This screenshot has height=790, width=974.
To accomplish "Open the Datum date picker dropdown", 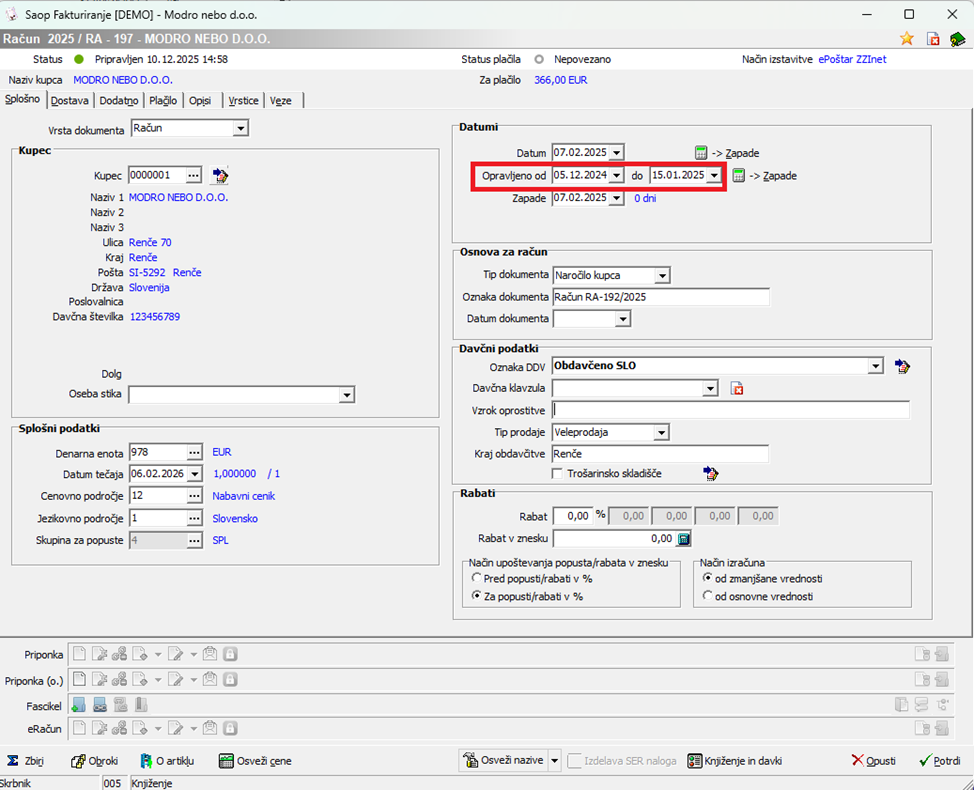I will pos(616,153).
